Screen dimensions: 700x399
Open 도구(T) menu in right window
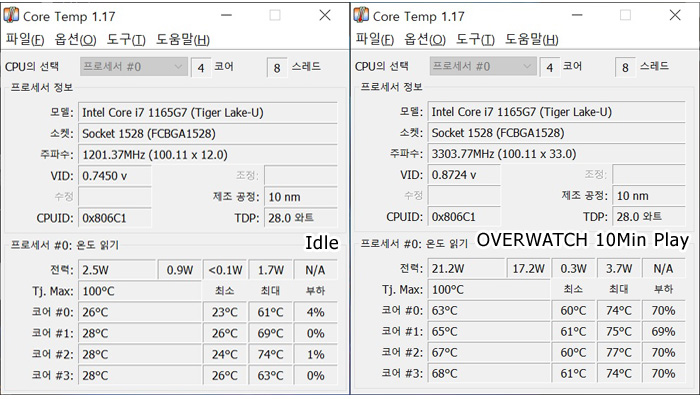(475, 39)
